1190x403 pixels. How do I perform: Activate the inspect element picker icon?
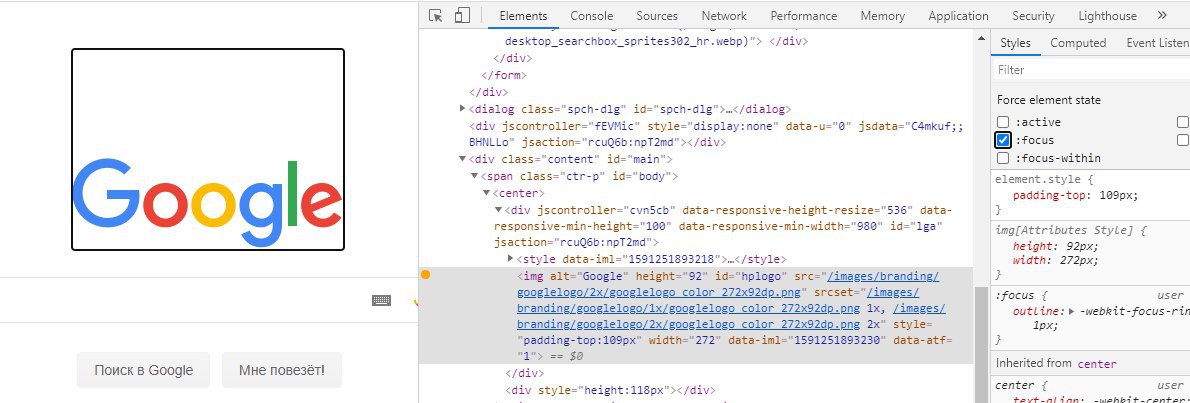(436, 16)
